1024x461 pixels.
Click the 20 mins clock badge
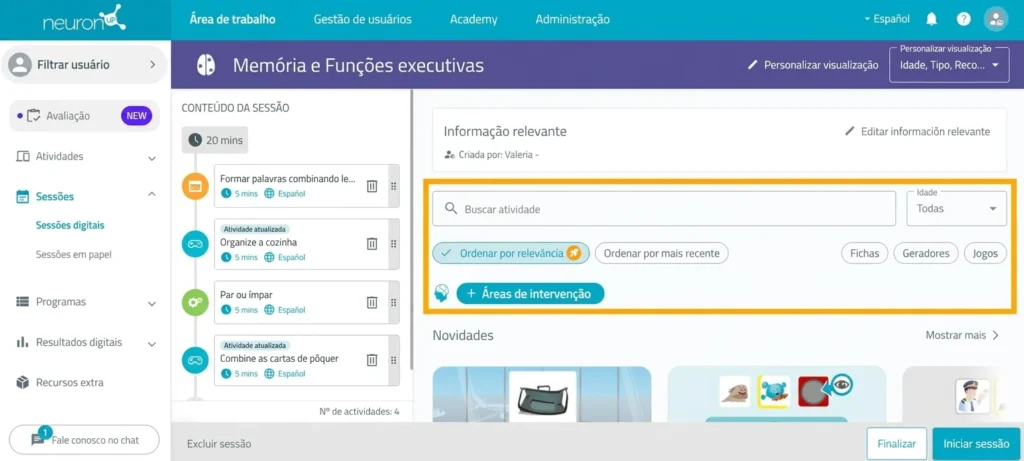coord(215,140)
